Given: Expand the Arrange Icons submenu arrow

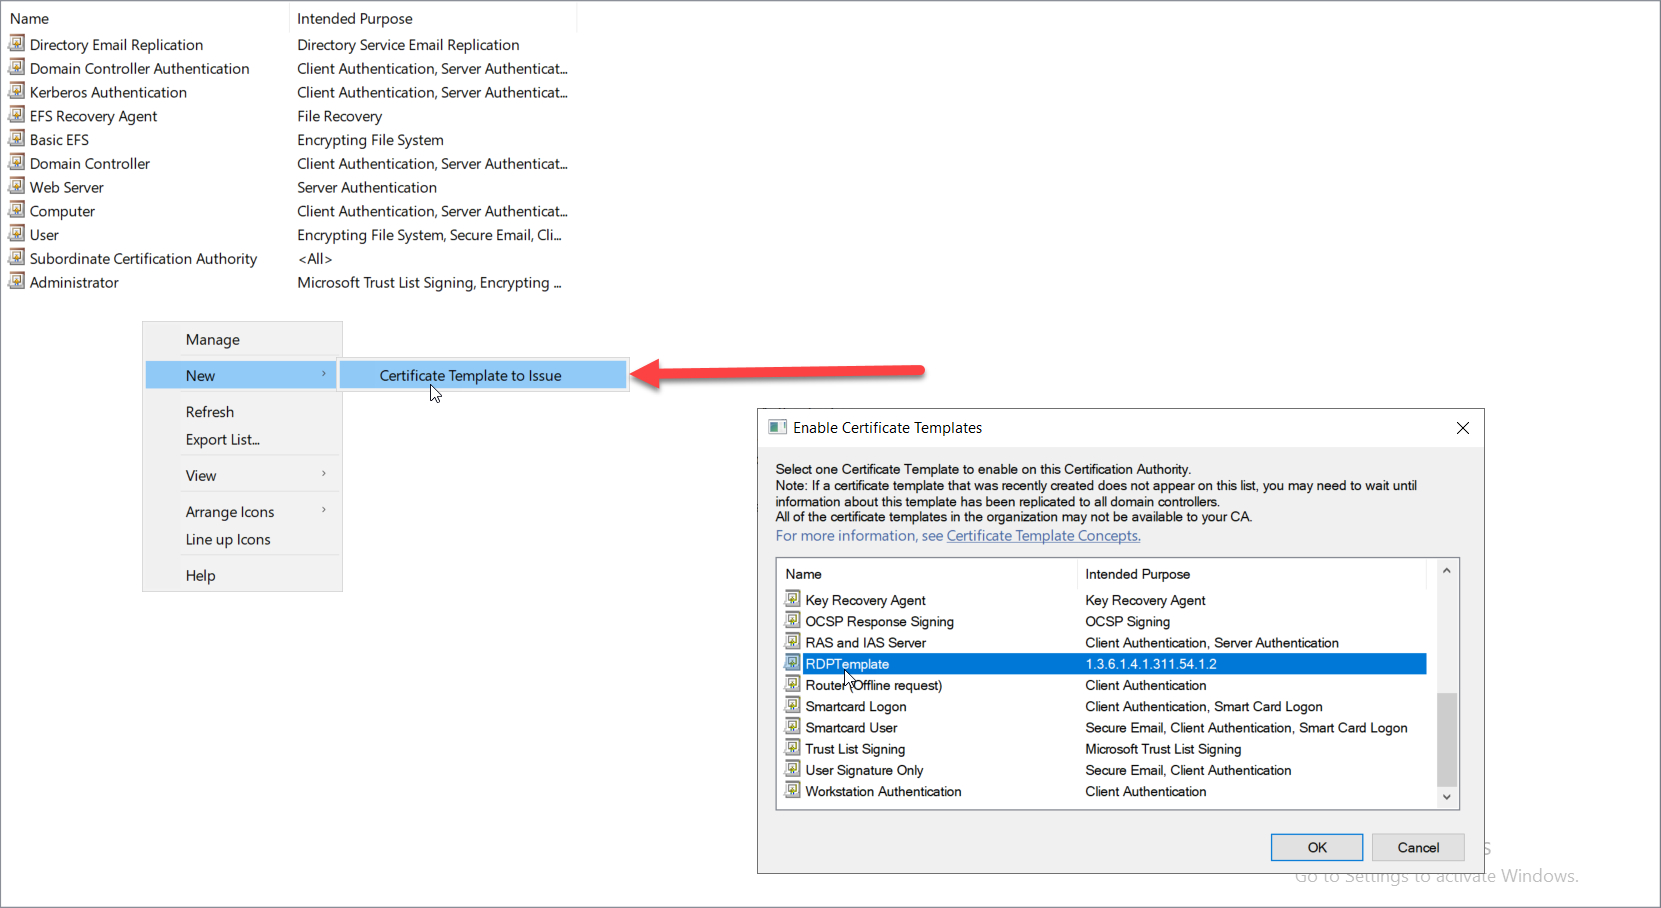Looking at the screenshot, I should pos(324,510).
